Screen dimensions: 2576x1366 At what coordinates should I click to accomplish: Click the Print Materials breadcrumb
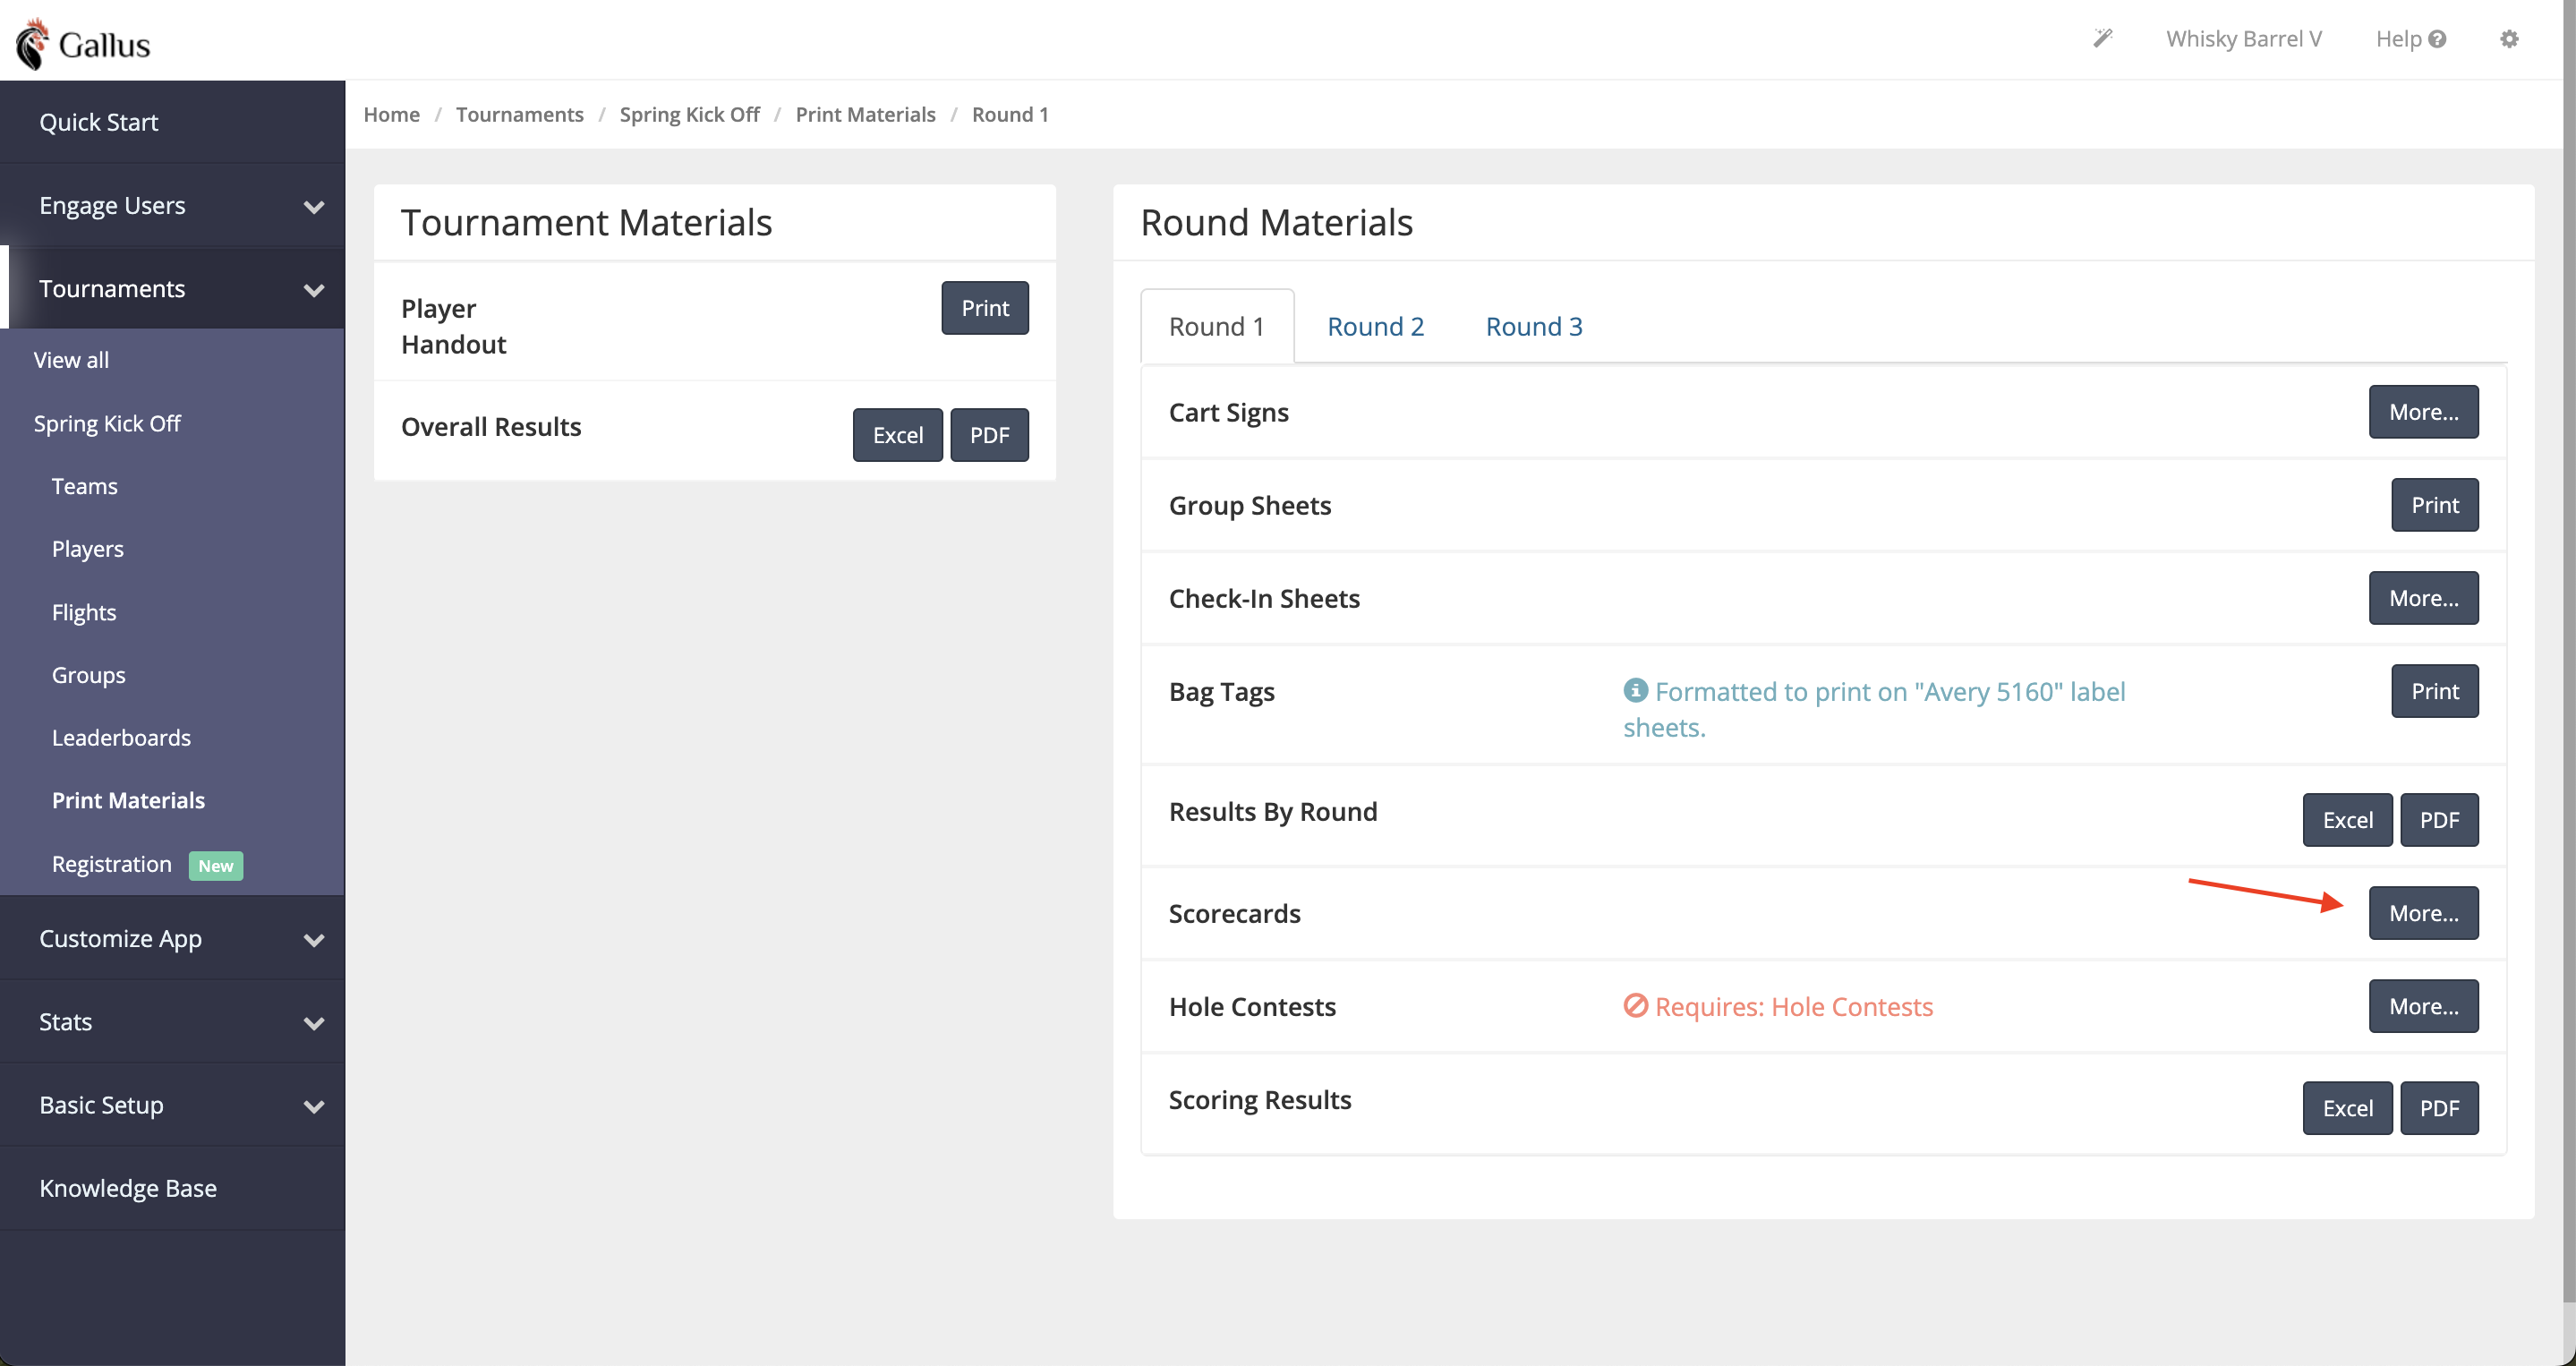pyautogui.click(x=865, y=114)
